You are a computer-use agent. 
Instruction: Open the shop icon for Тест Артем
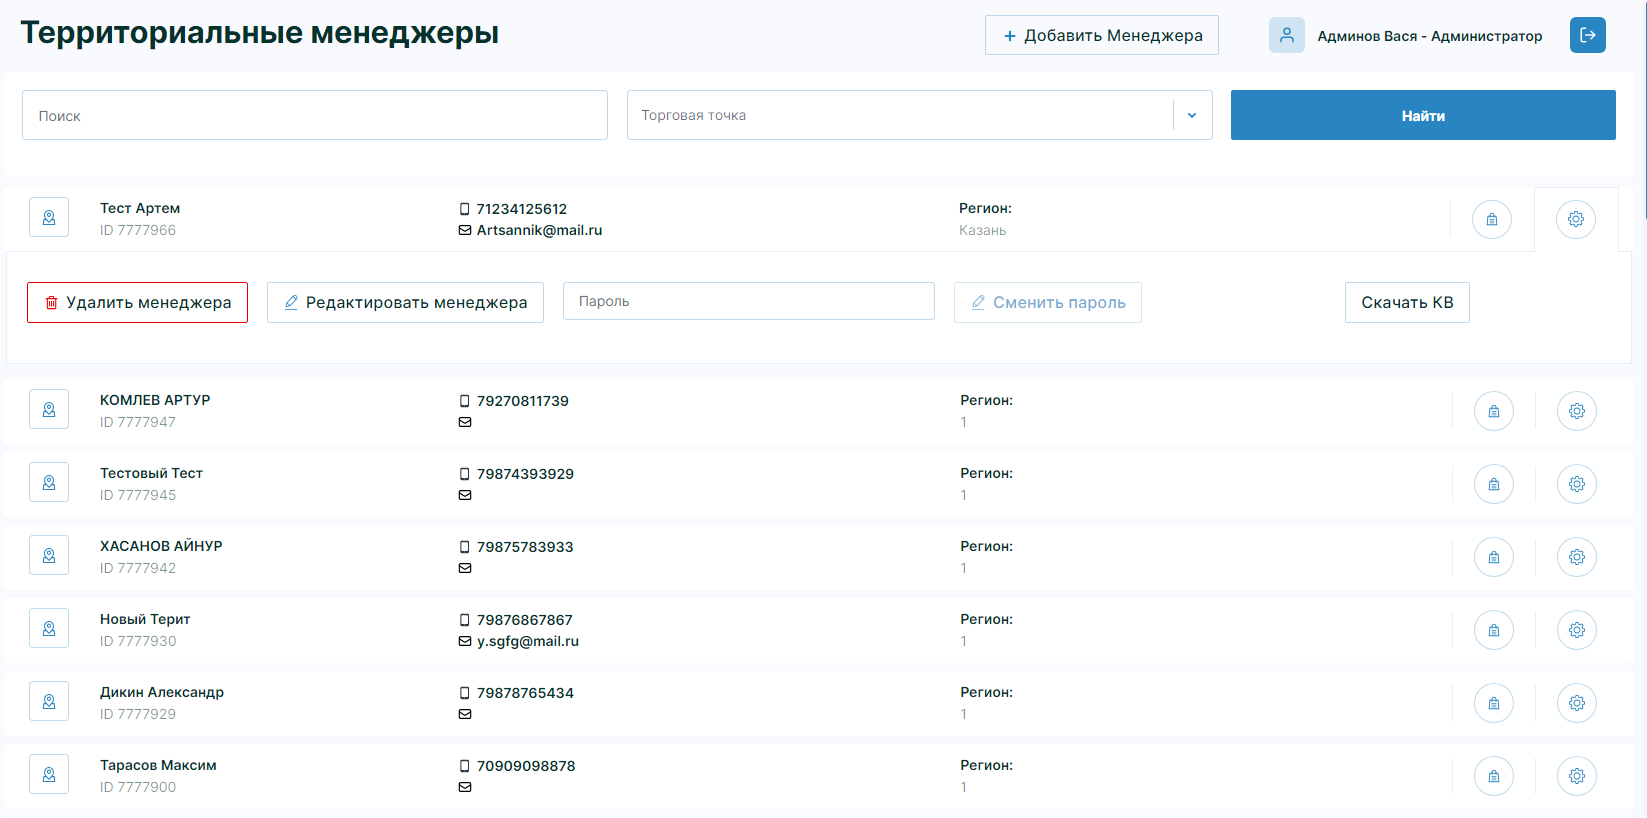(1491, 219)
